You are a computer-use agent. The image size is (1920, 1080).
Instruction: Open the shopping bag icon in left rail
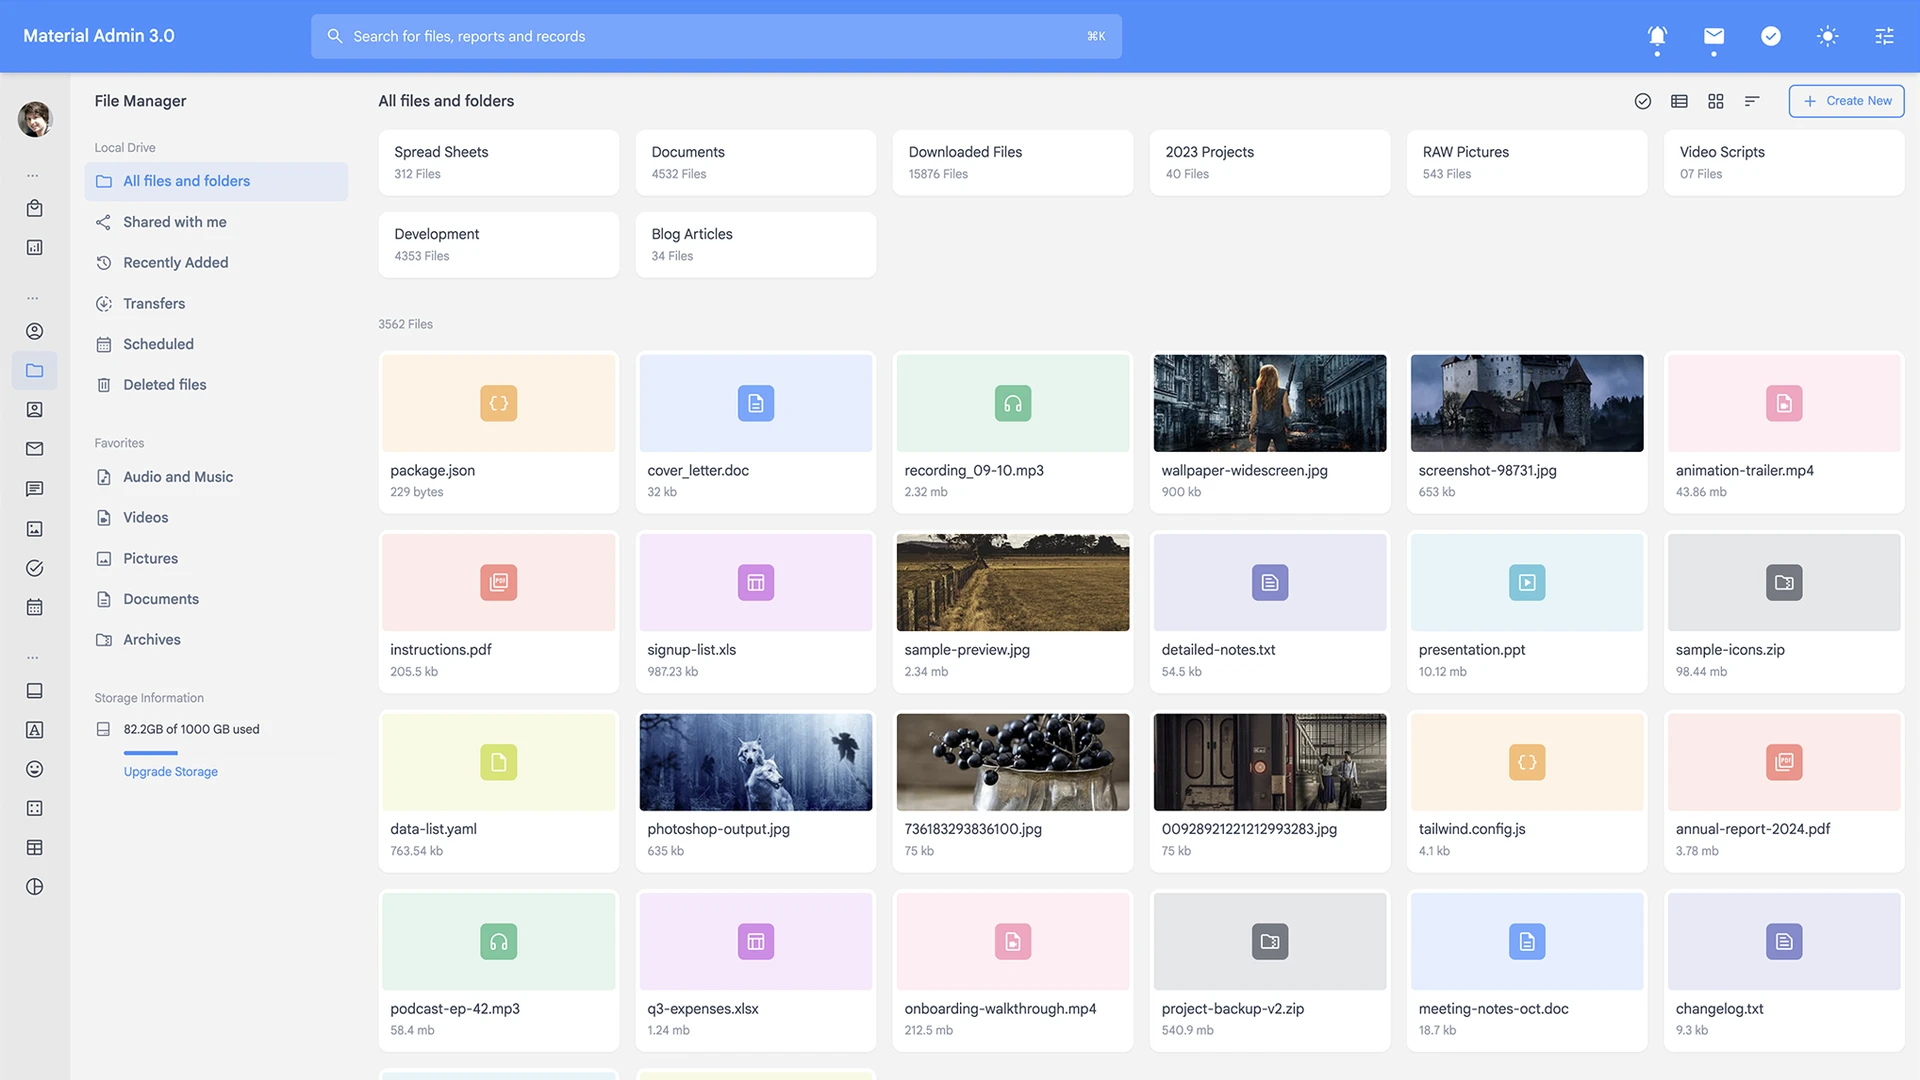pos(35,208)
